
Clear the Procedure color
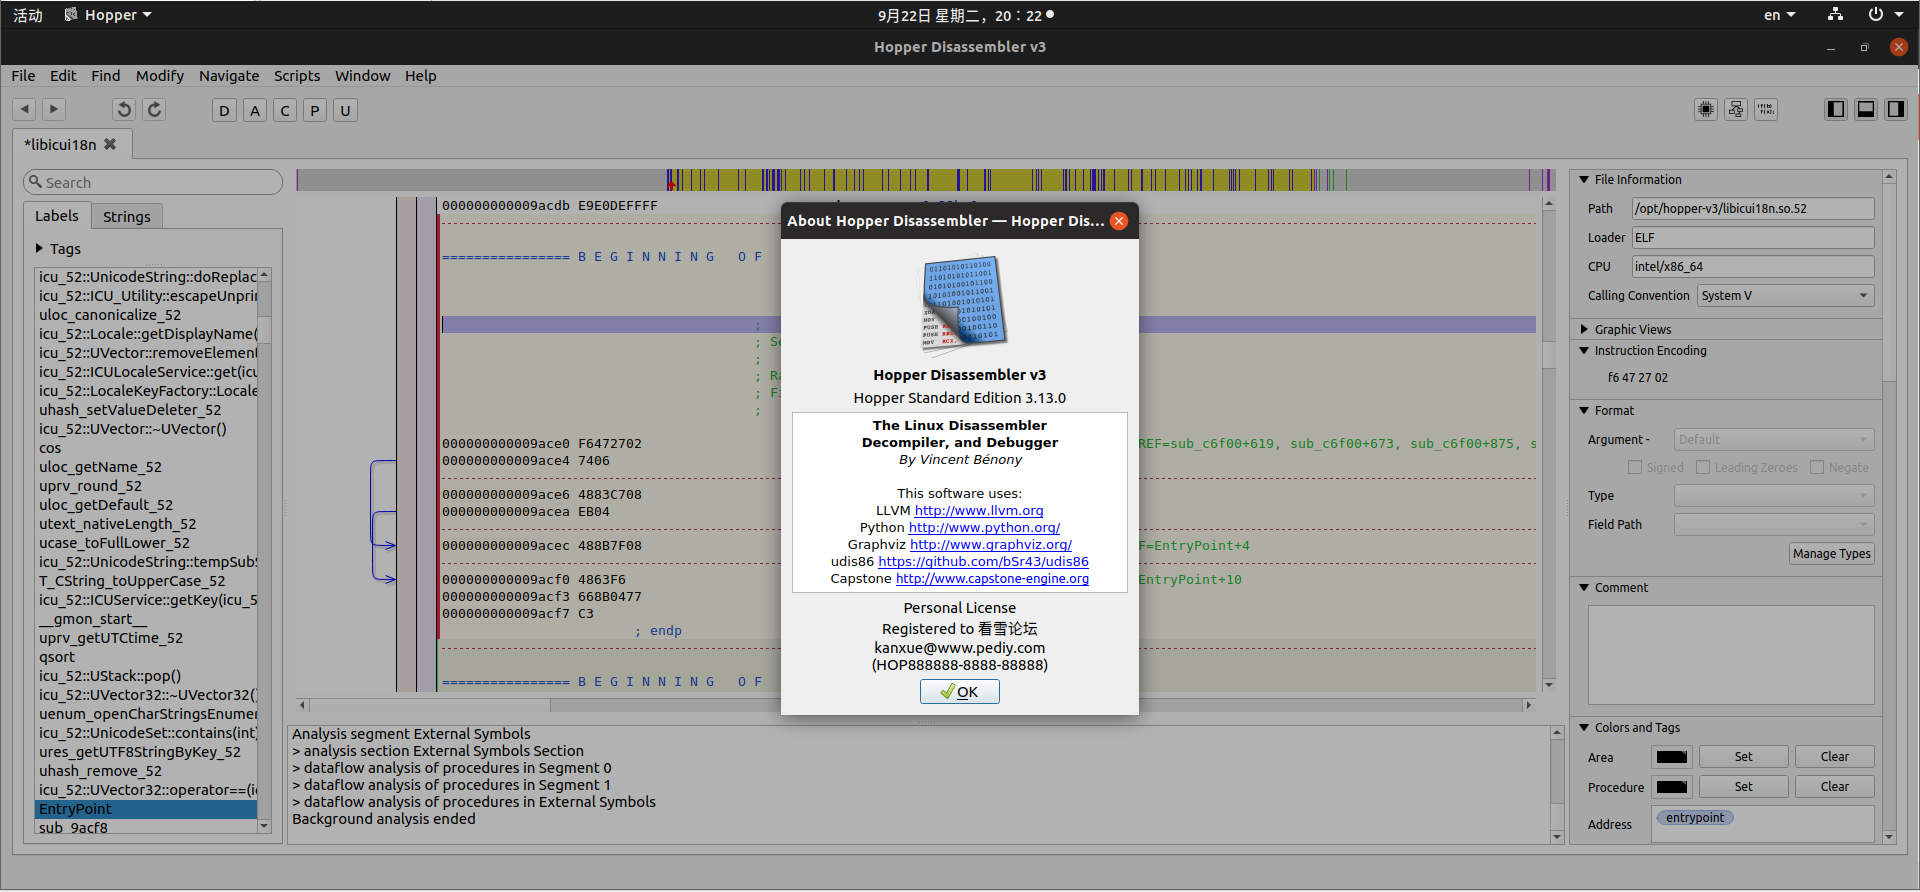click(x=1835, y=787)
